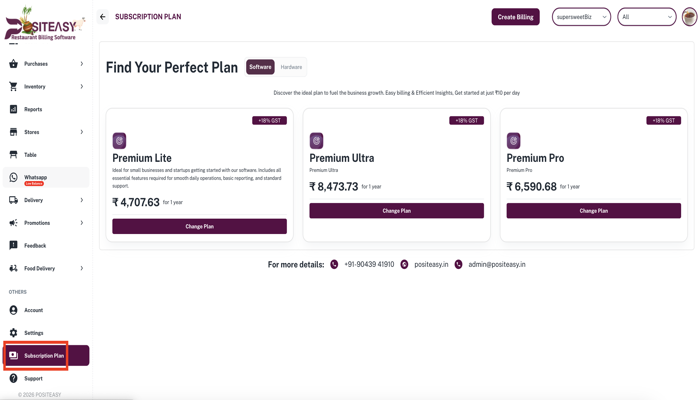This screenshot has width=700, height=400.
Task: Open the Support menu item
Action: (33, 378)
